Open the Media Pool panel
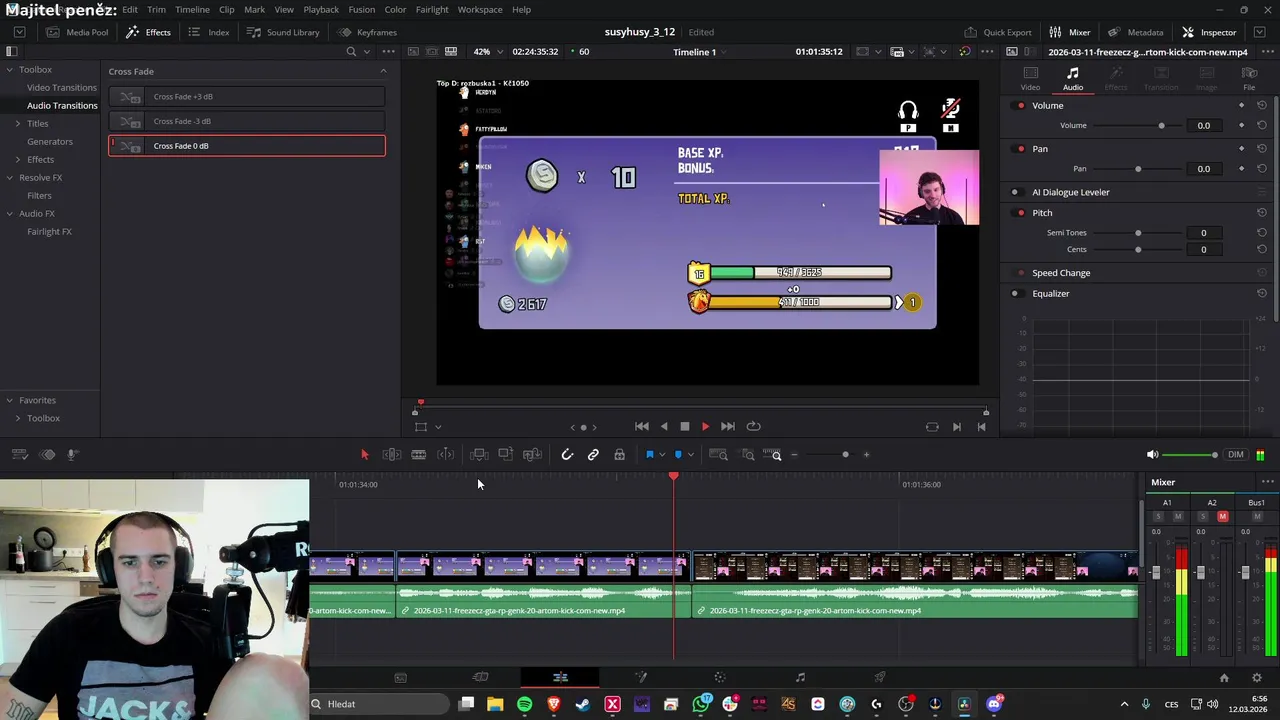The image size is (1280, 720). pyautogui.click(x=77, y=32)
